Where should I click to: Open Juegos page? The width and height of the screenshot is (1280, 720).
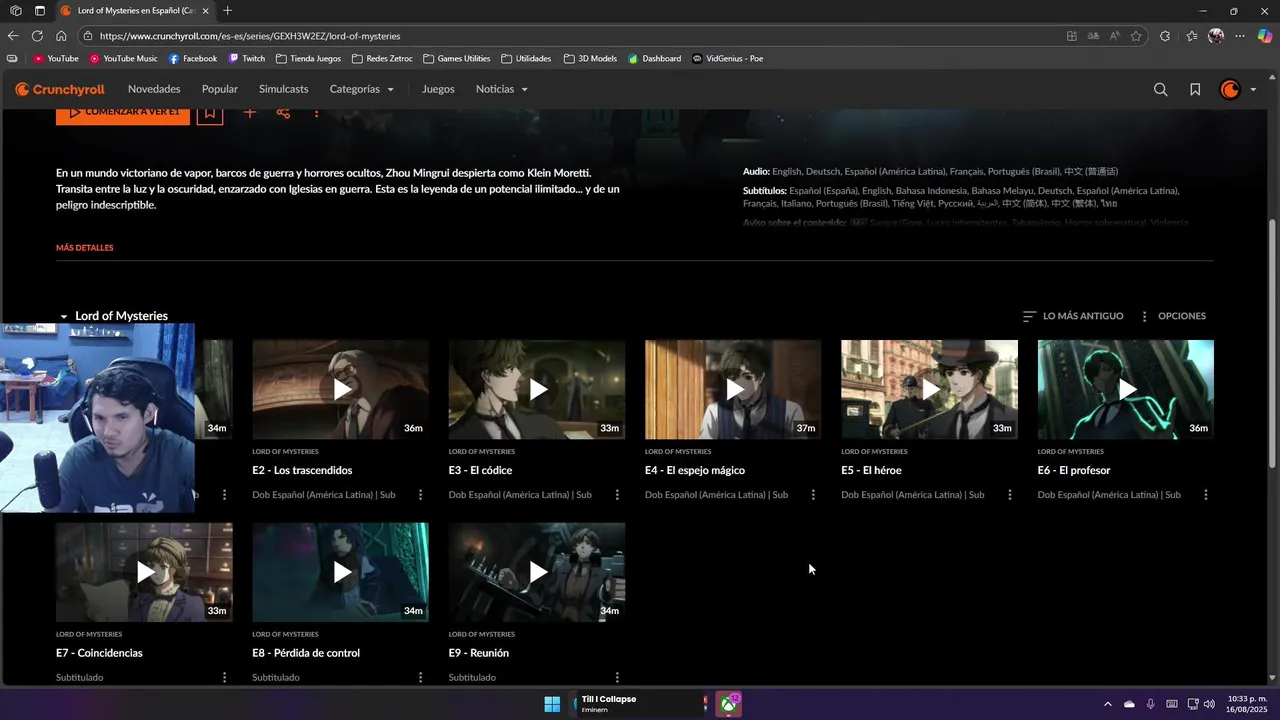pos(438,89)
